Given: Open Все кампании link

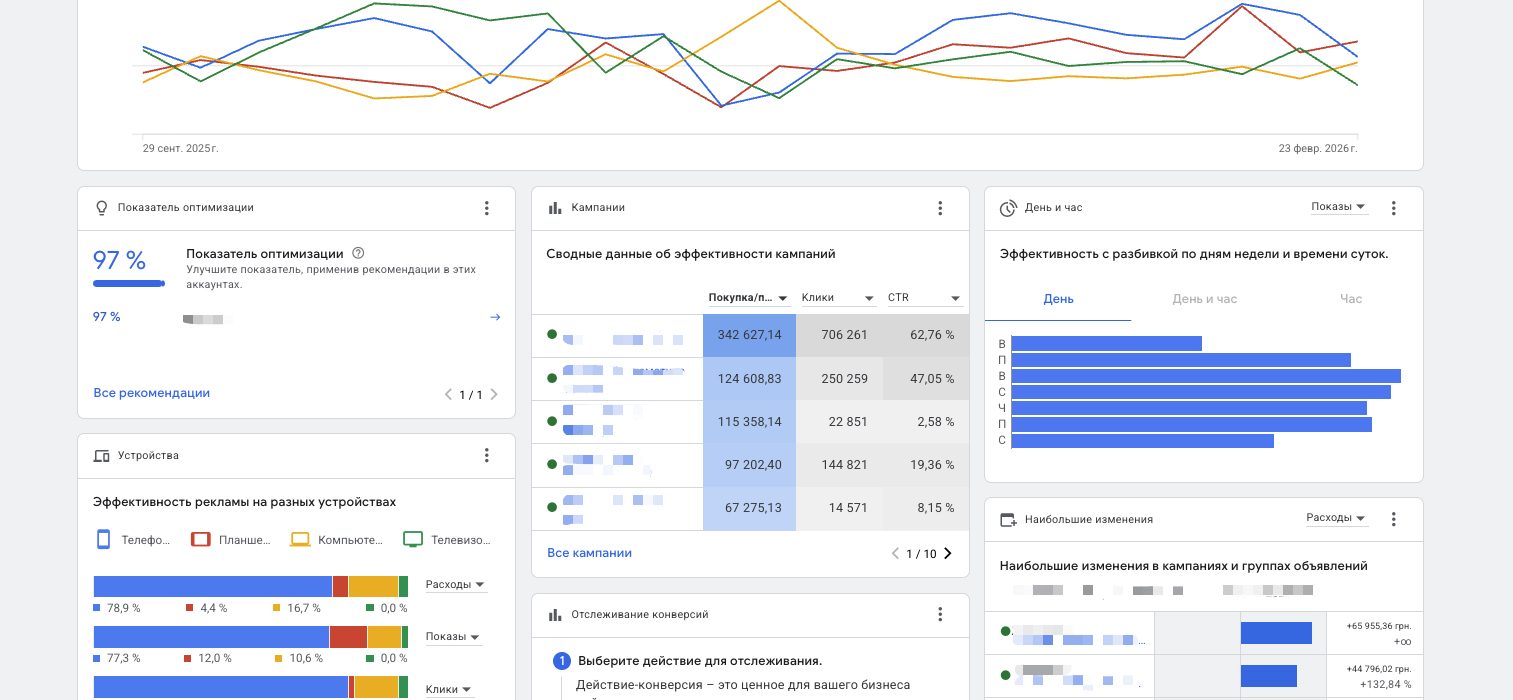Looking at the screenshot, I should [x=589, y=553].
